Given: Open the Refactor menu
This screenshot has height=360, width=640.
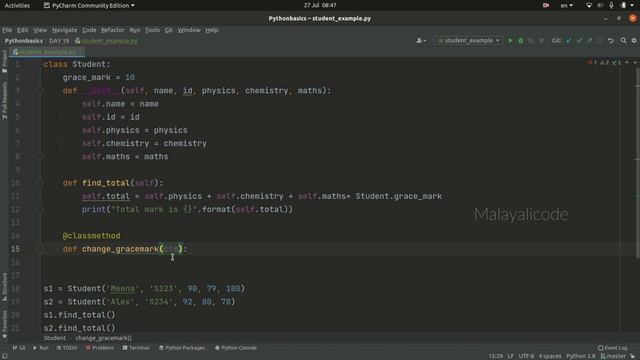Looking at the screenshot, I should click(113, 30).
